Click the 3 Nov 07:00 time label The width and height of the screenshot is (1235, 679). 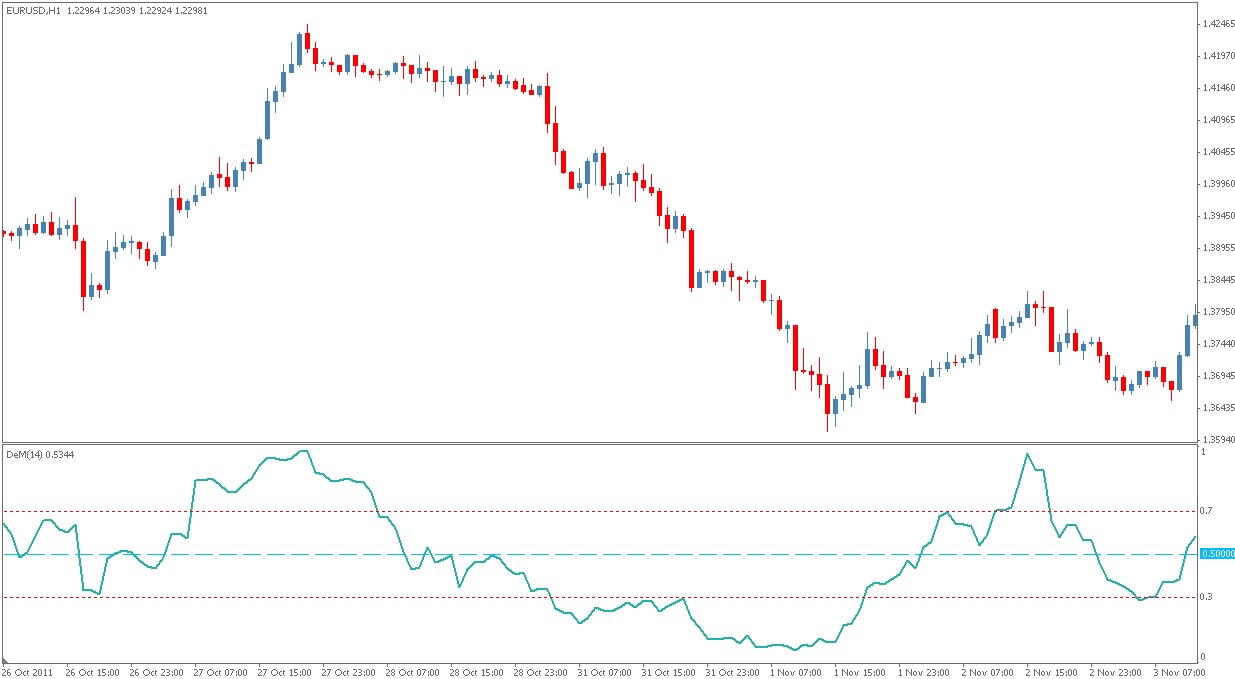1182,672
